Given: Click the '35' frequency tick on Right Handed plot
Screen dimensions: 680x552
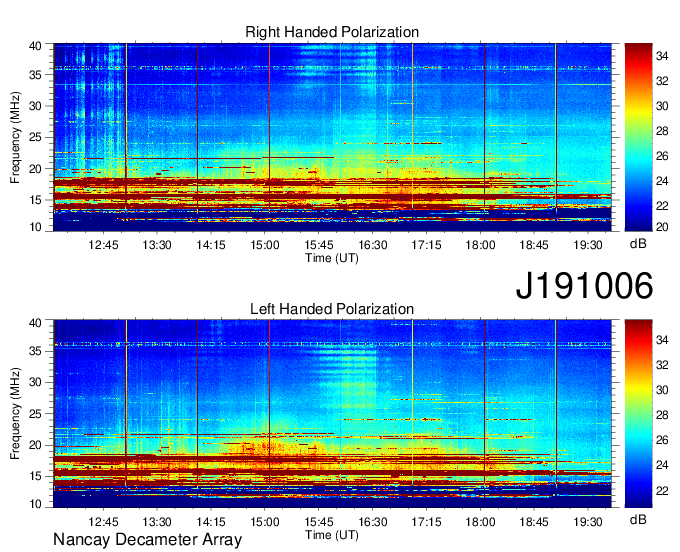Looking at the screenshot, I should (x=35, y=75).
